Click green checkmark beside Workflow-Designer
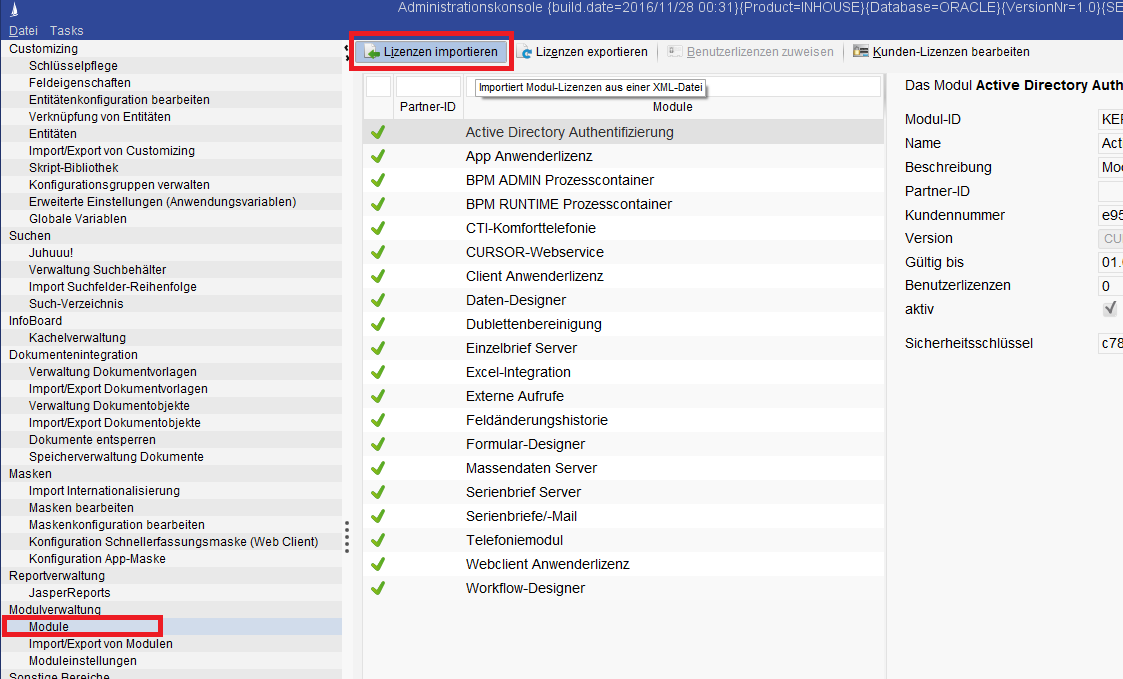Screen dimensions: 1123x679 tap(378, 588)
